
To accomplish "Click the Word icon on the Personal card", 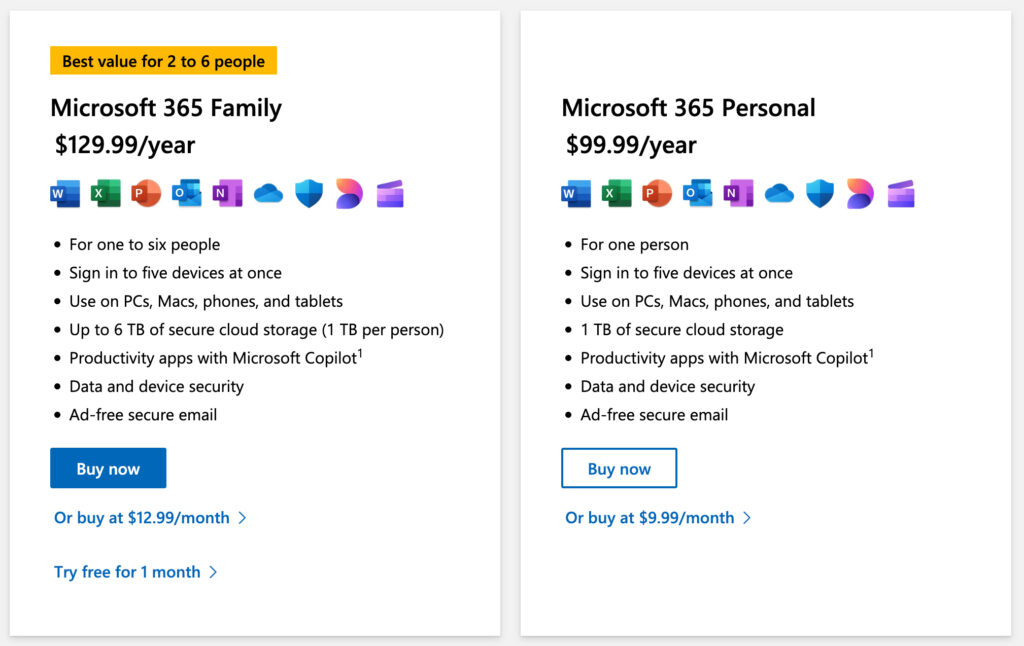I will point(576,193).
